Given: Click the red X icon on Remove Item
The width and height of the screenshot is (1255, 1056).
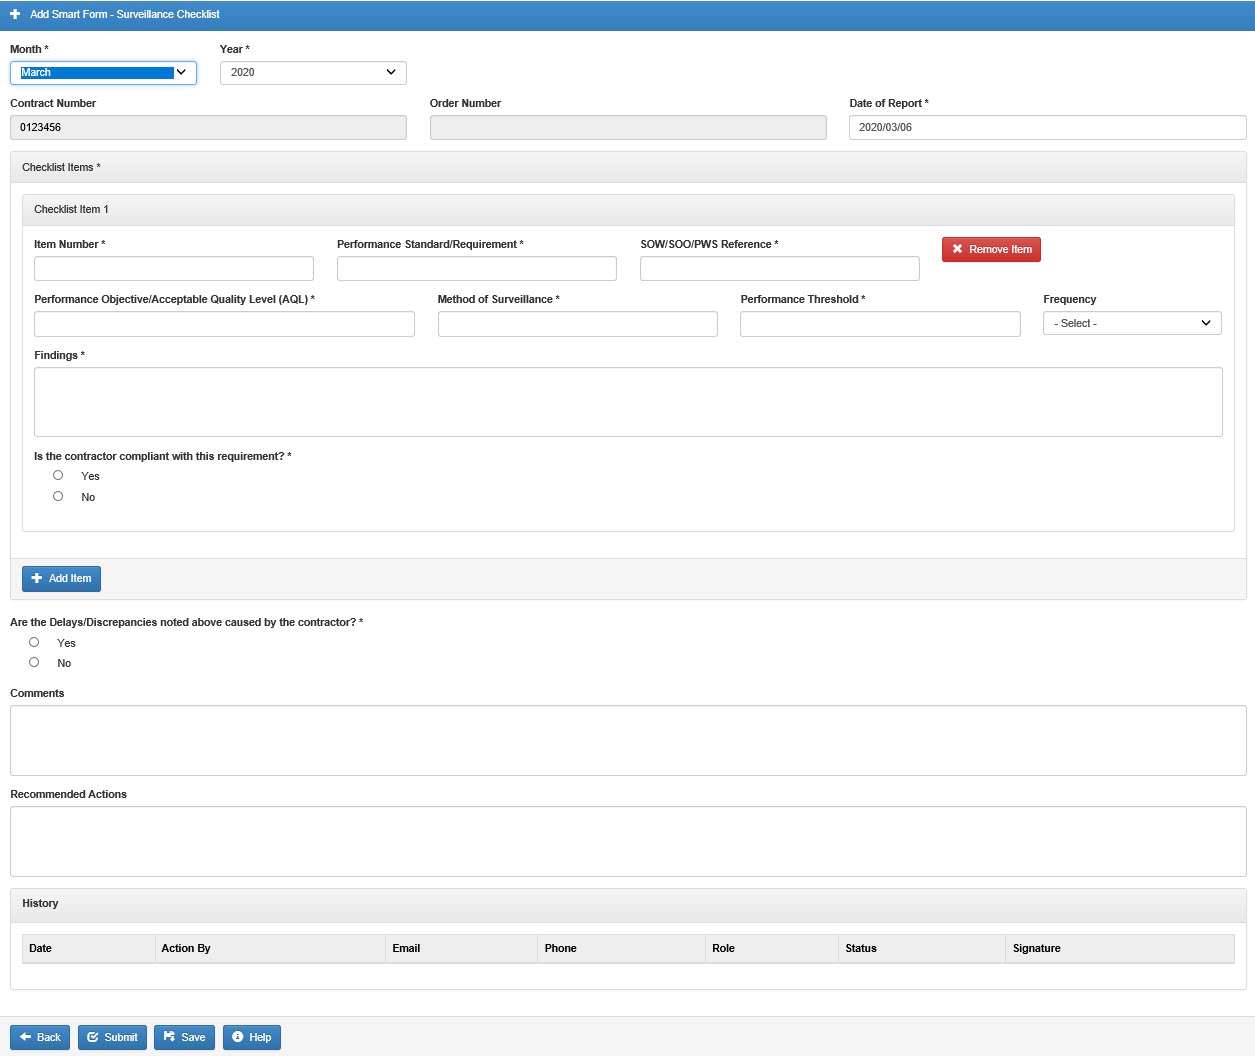Looking at the screenshot, I should pyautogui.click(x=958, y=249).
